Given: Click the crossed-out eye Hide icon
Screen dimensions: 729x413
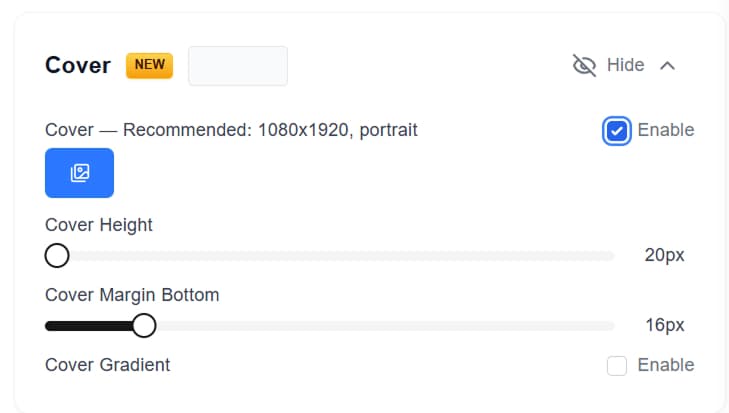Looking at the screenshot, I should tap(584, 65).
